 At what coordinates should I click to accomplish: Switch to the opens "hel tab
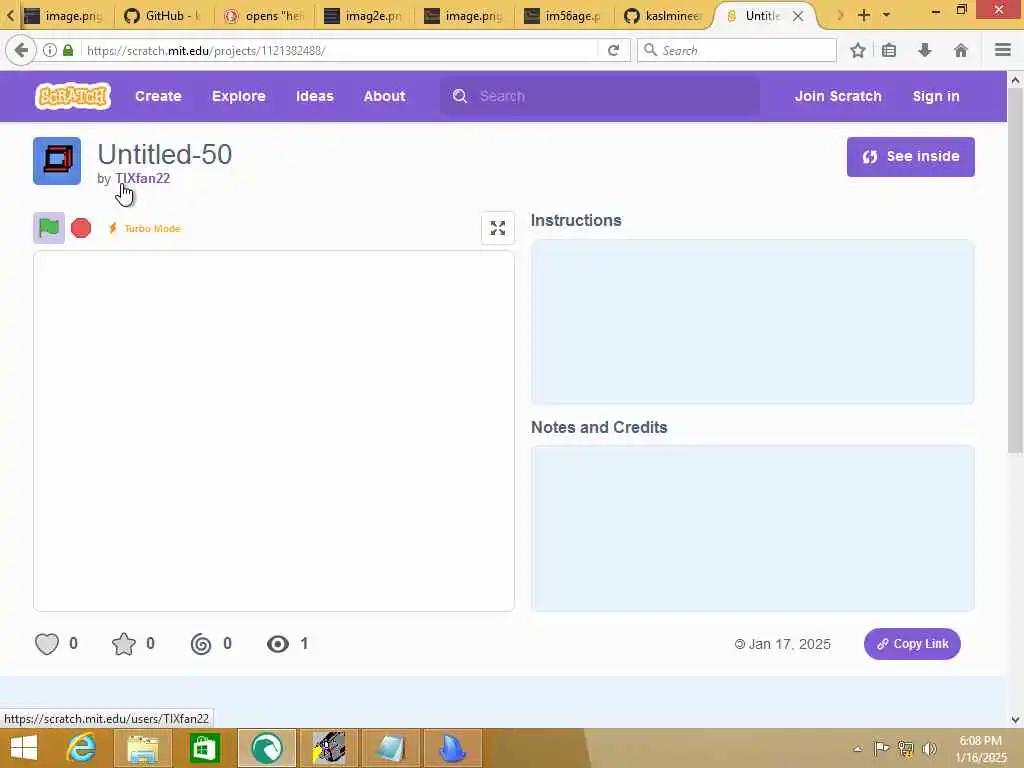point(264,16)
